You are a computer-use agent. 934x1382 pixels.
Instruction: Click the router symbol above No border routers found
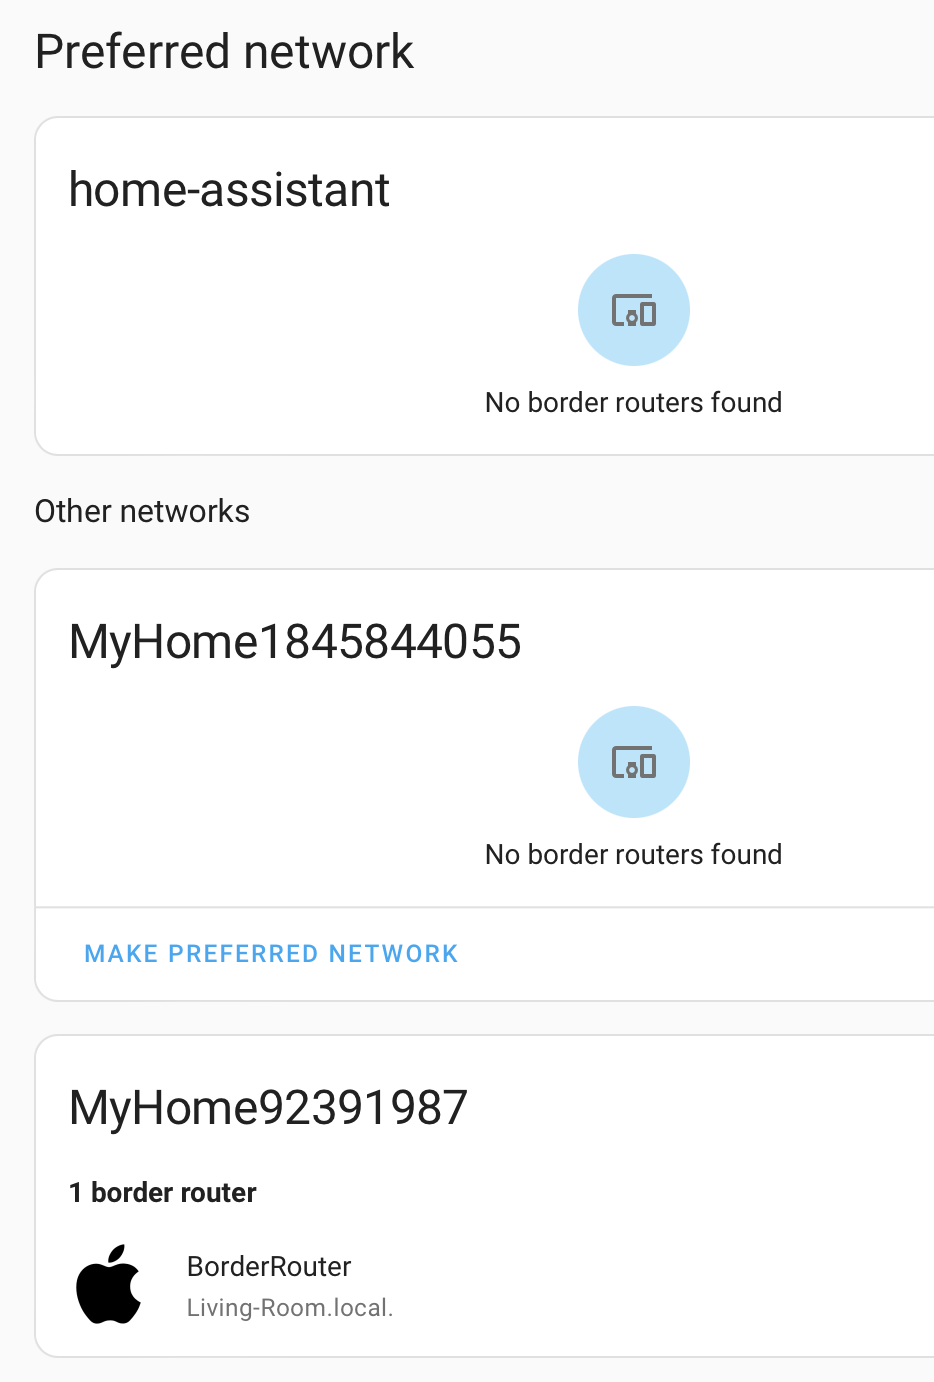pyautogui.click(x=634, y=310)
